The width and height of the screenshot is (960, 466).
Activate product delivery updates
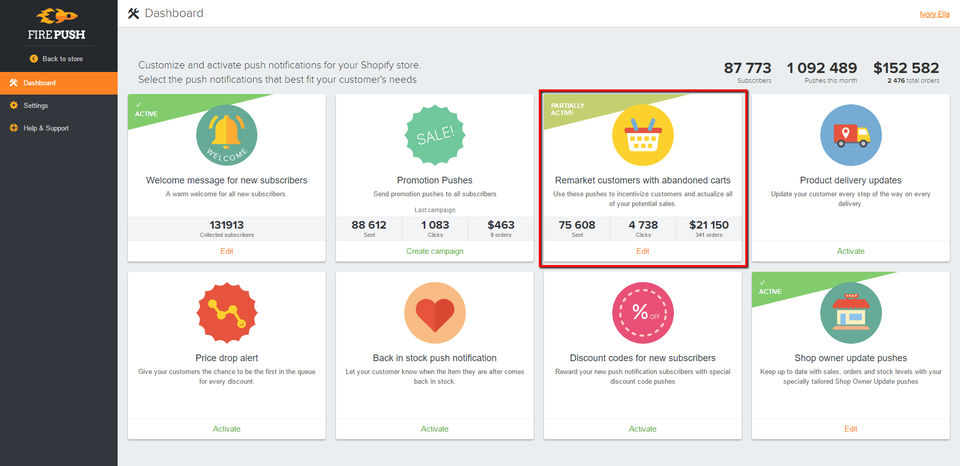(x=850, y=251)
